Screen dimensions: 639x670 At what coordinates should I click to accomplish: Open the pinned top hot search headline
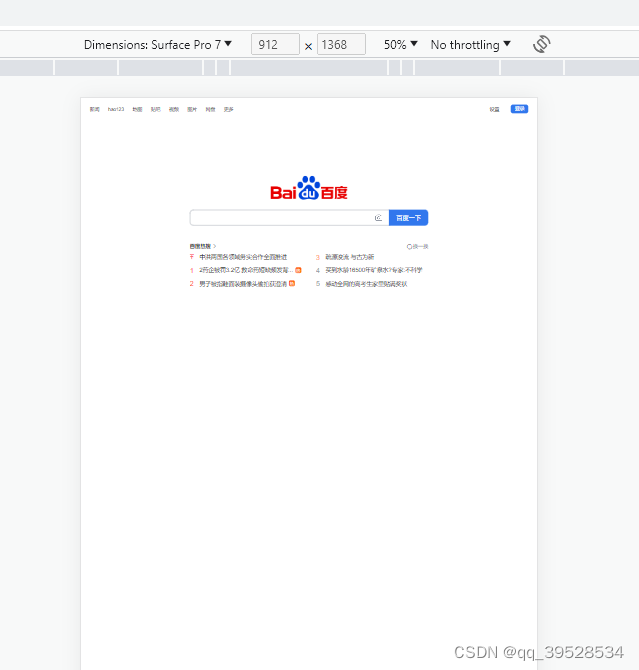[243, 257]
